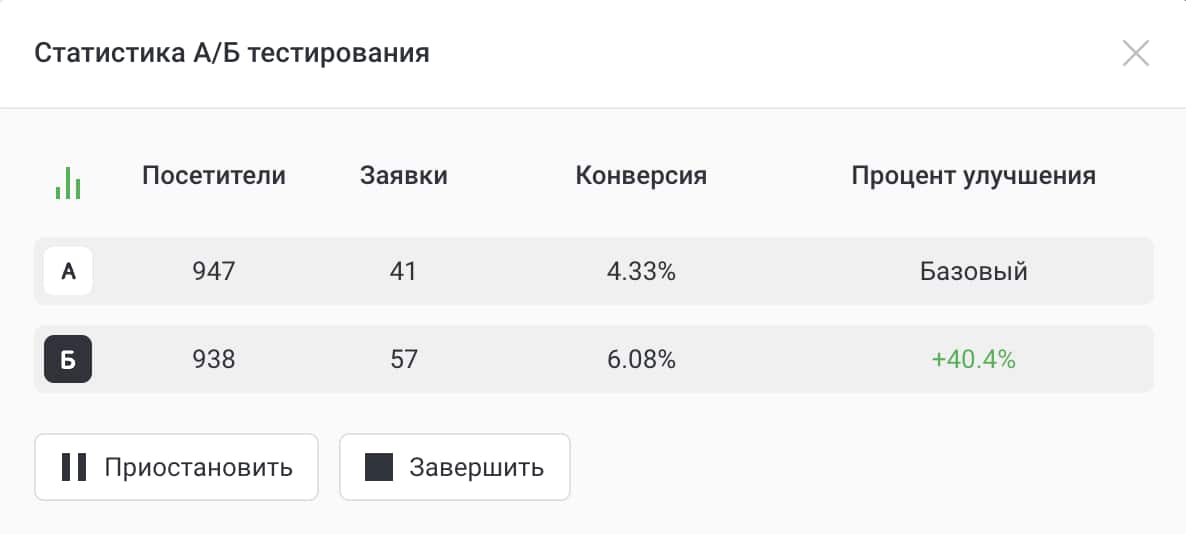Close the A/Б statistics dialog
This screenshot has width=1186, height=534.
click(x=1135, y=53)
